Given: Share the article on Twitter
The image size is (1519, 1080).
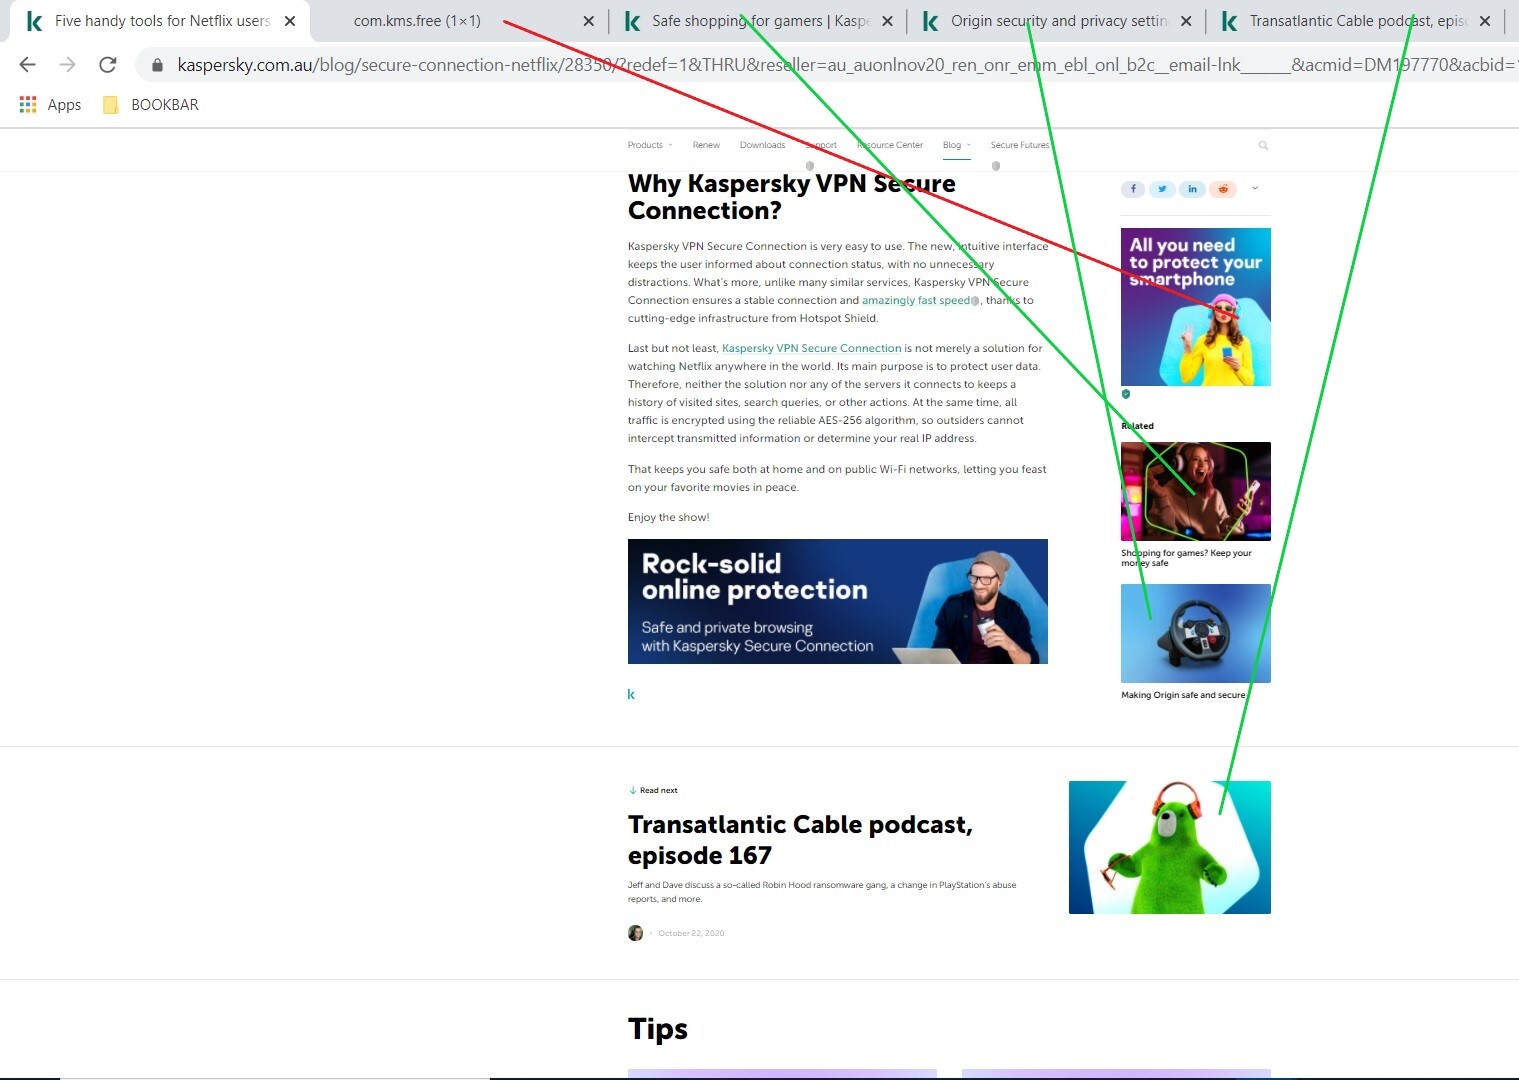Looking at the screenshot, I should tap(1162, 189).
